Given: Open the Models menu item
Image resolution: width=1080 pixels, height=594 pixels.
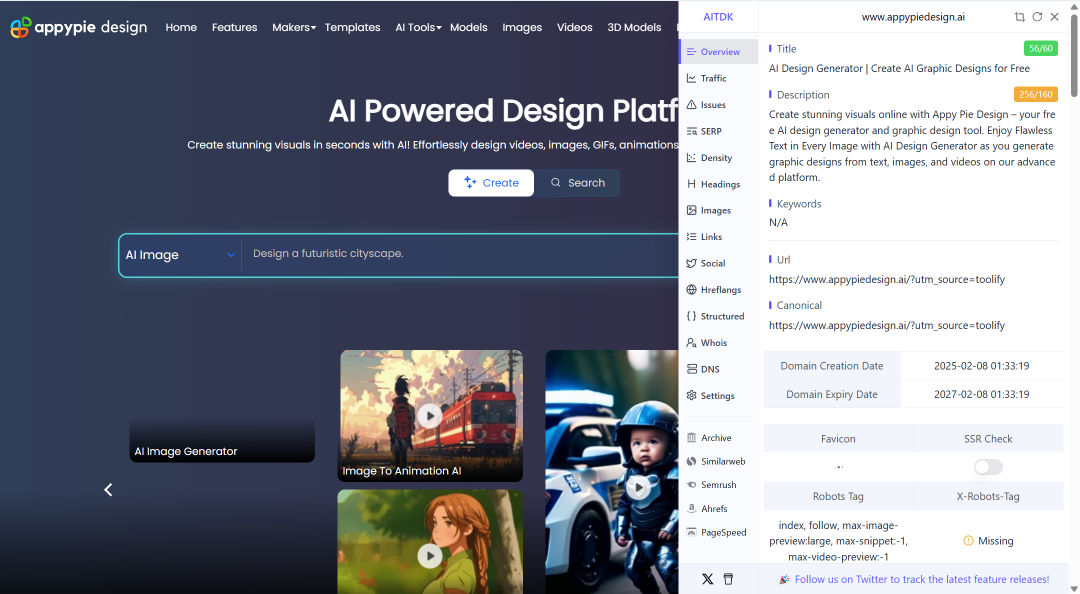Looking at the screenshot, I should coord(468,27).
